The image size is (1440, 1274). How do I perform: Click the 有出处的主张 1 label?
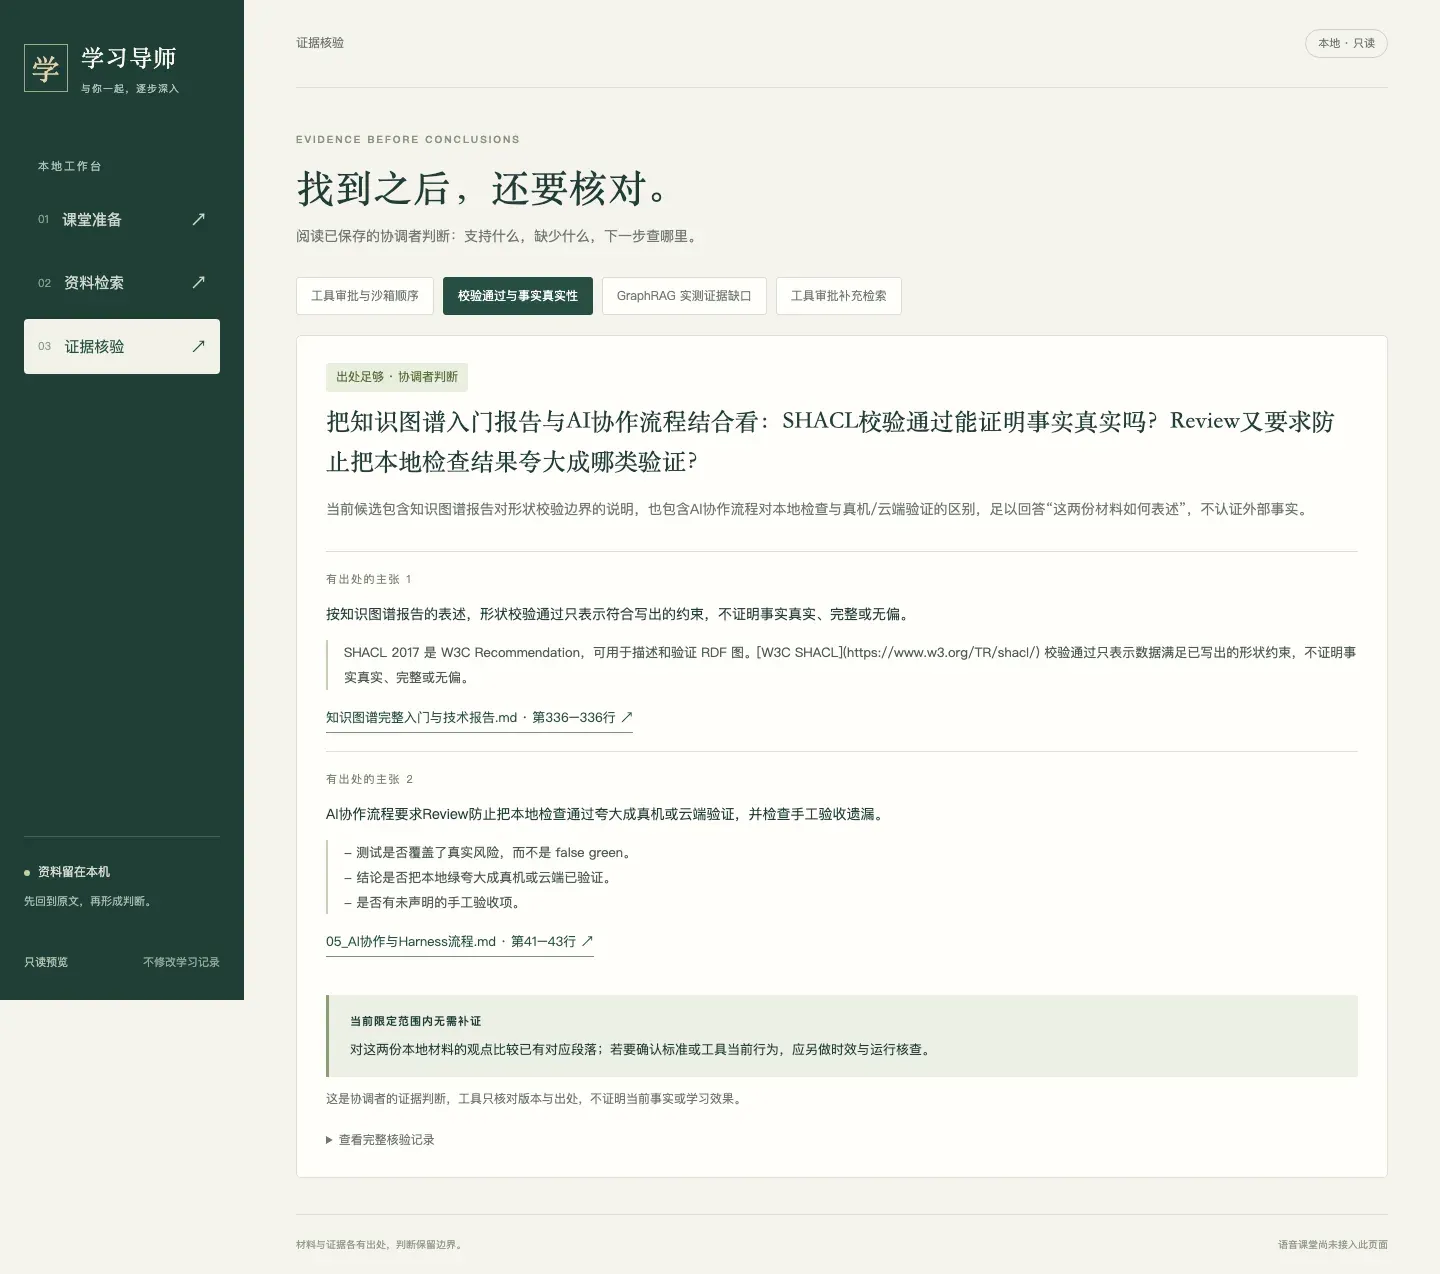[x=368, y=579]
